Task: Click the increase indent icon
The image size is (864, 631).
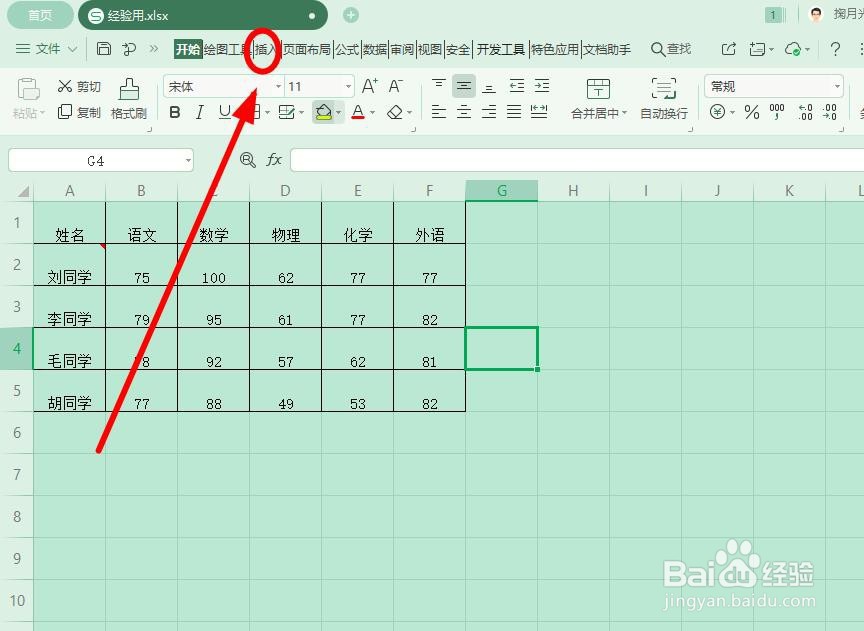Action: pyautogui.click(x=542, y=85)
